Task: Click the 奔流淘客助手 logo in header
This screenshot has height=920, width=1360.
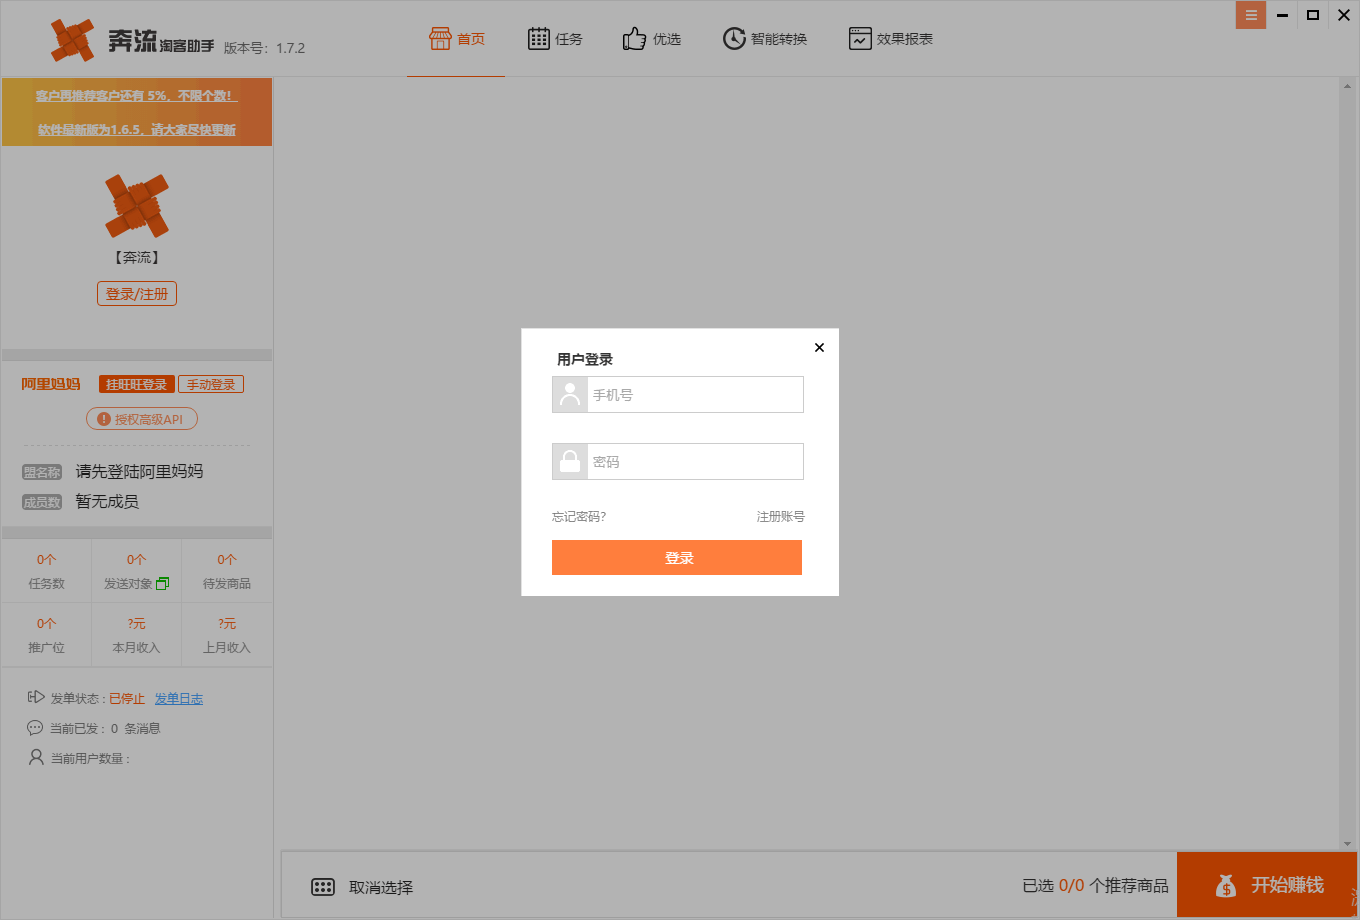Action: click(132, 40)
